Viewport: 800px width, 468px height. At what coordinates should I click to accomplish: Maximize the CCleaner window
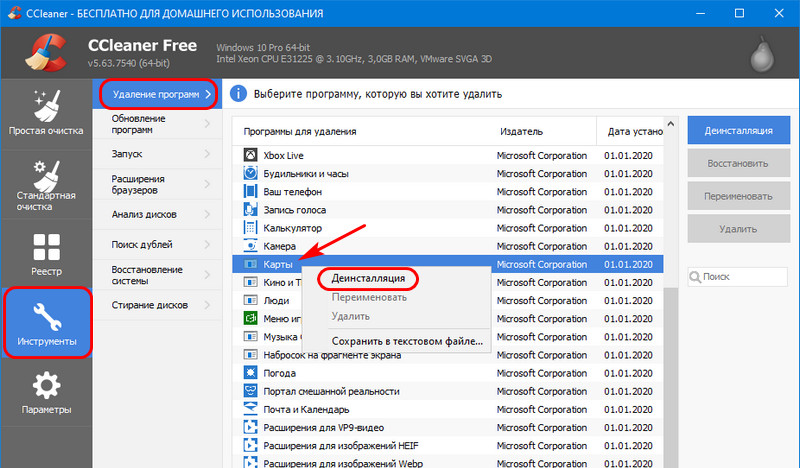739,13
